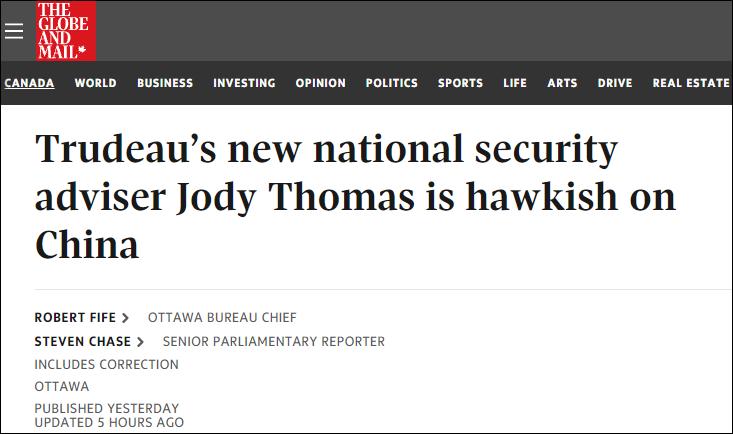Open the Business section
This screenshot has width=733, height=434.
click(165, 83)
